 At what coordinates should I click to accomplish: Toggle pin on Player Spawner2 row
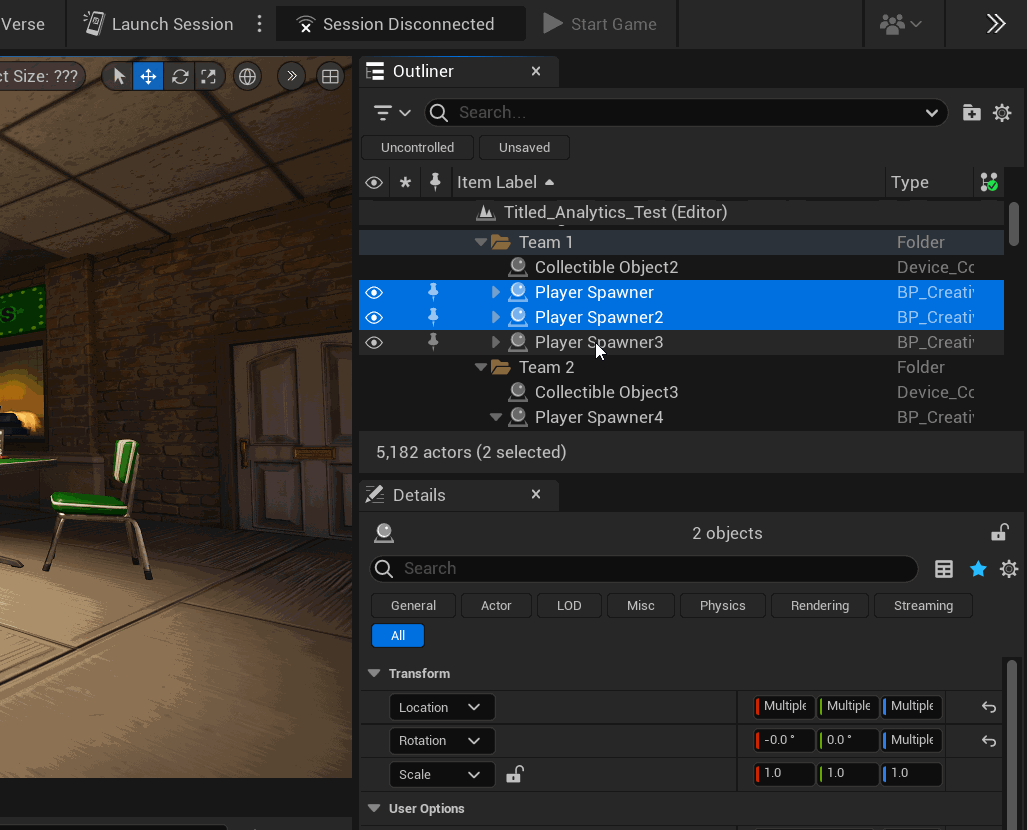pos(433,316)
